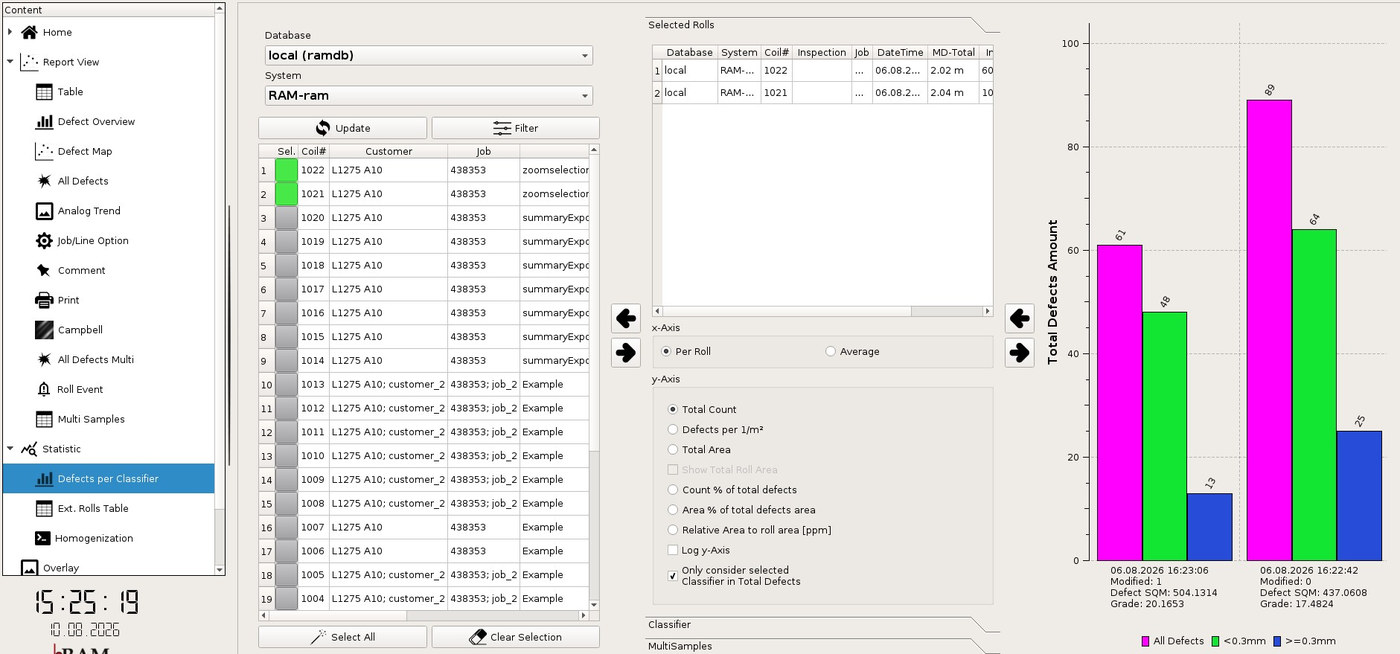Click the Job/Line Option gear icon
Screen dimensions: 1400x654
point(44,241)
